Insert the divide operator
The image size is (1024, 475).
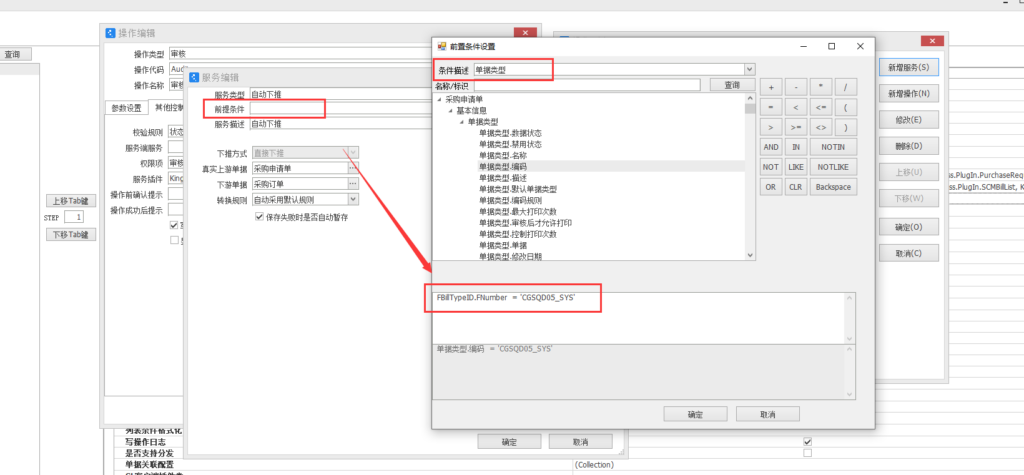846,88
